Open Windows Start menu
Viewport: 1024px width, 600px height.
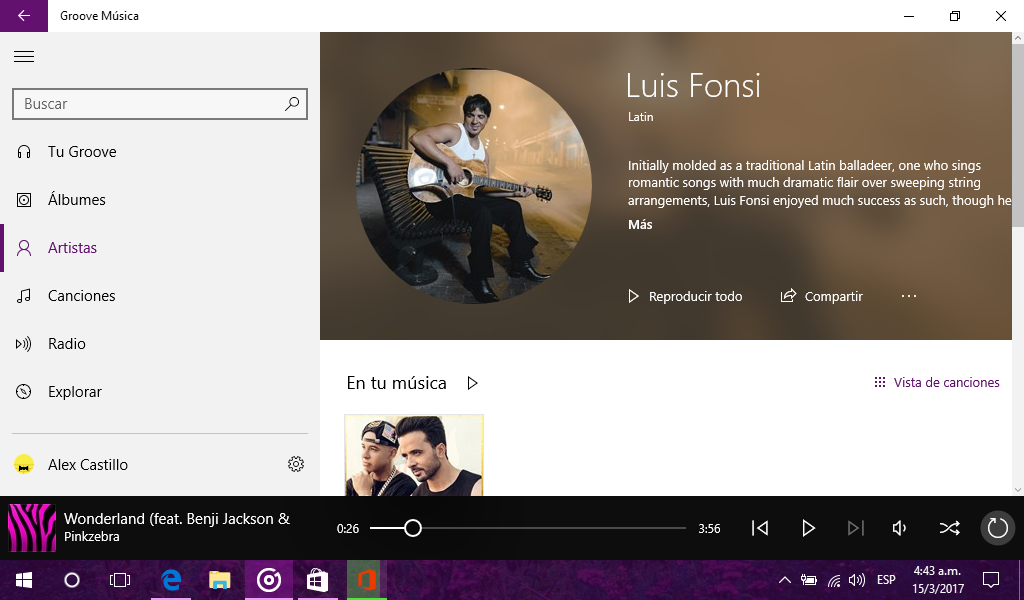tap(24, 580)
